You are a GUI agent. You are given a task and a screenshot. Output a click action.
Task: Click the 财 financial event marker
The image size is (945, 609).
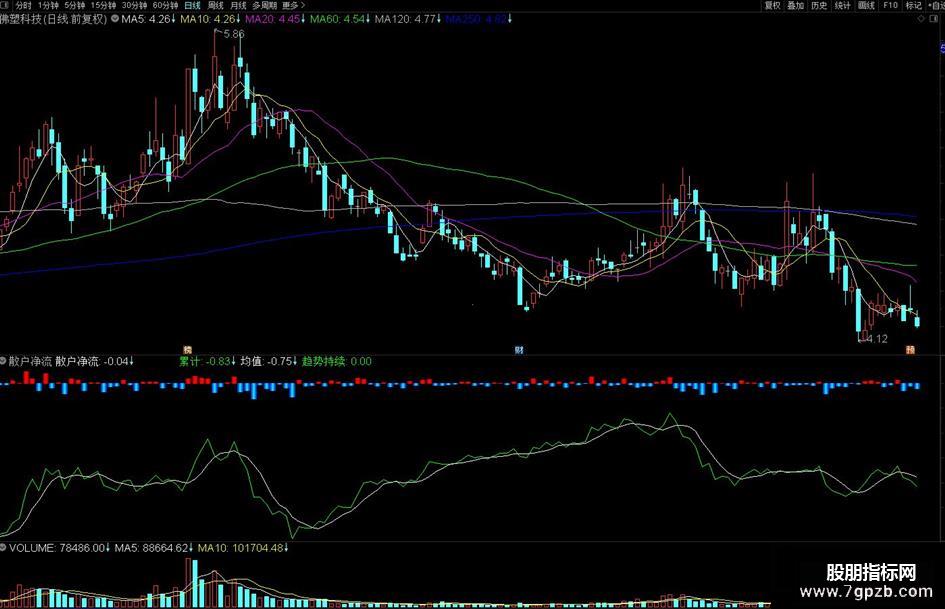point(519,350)
